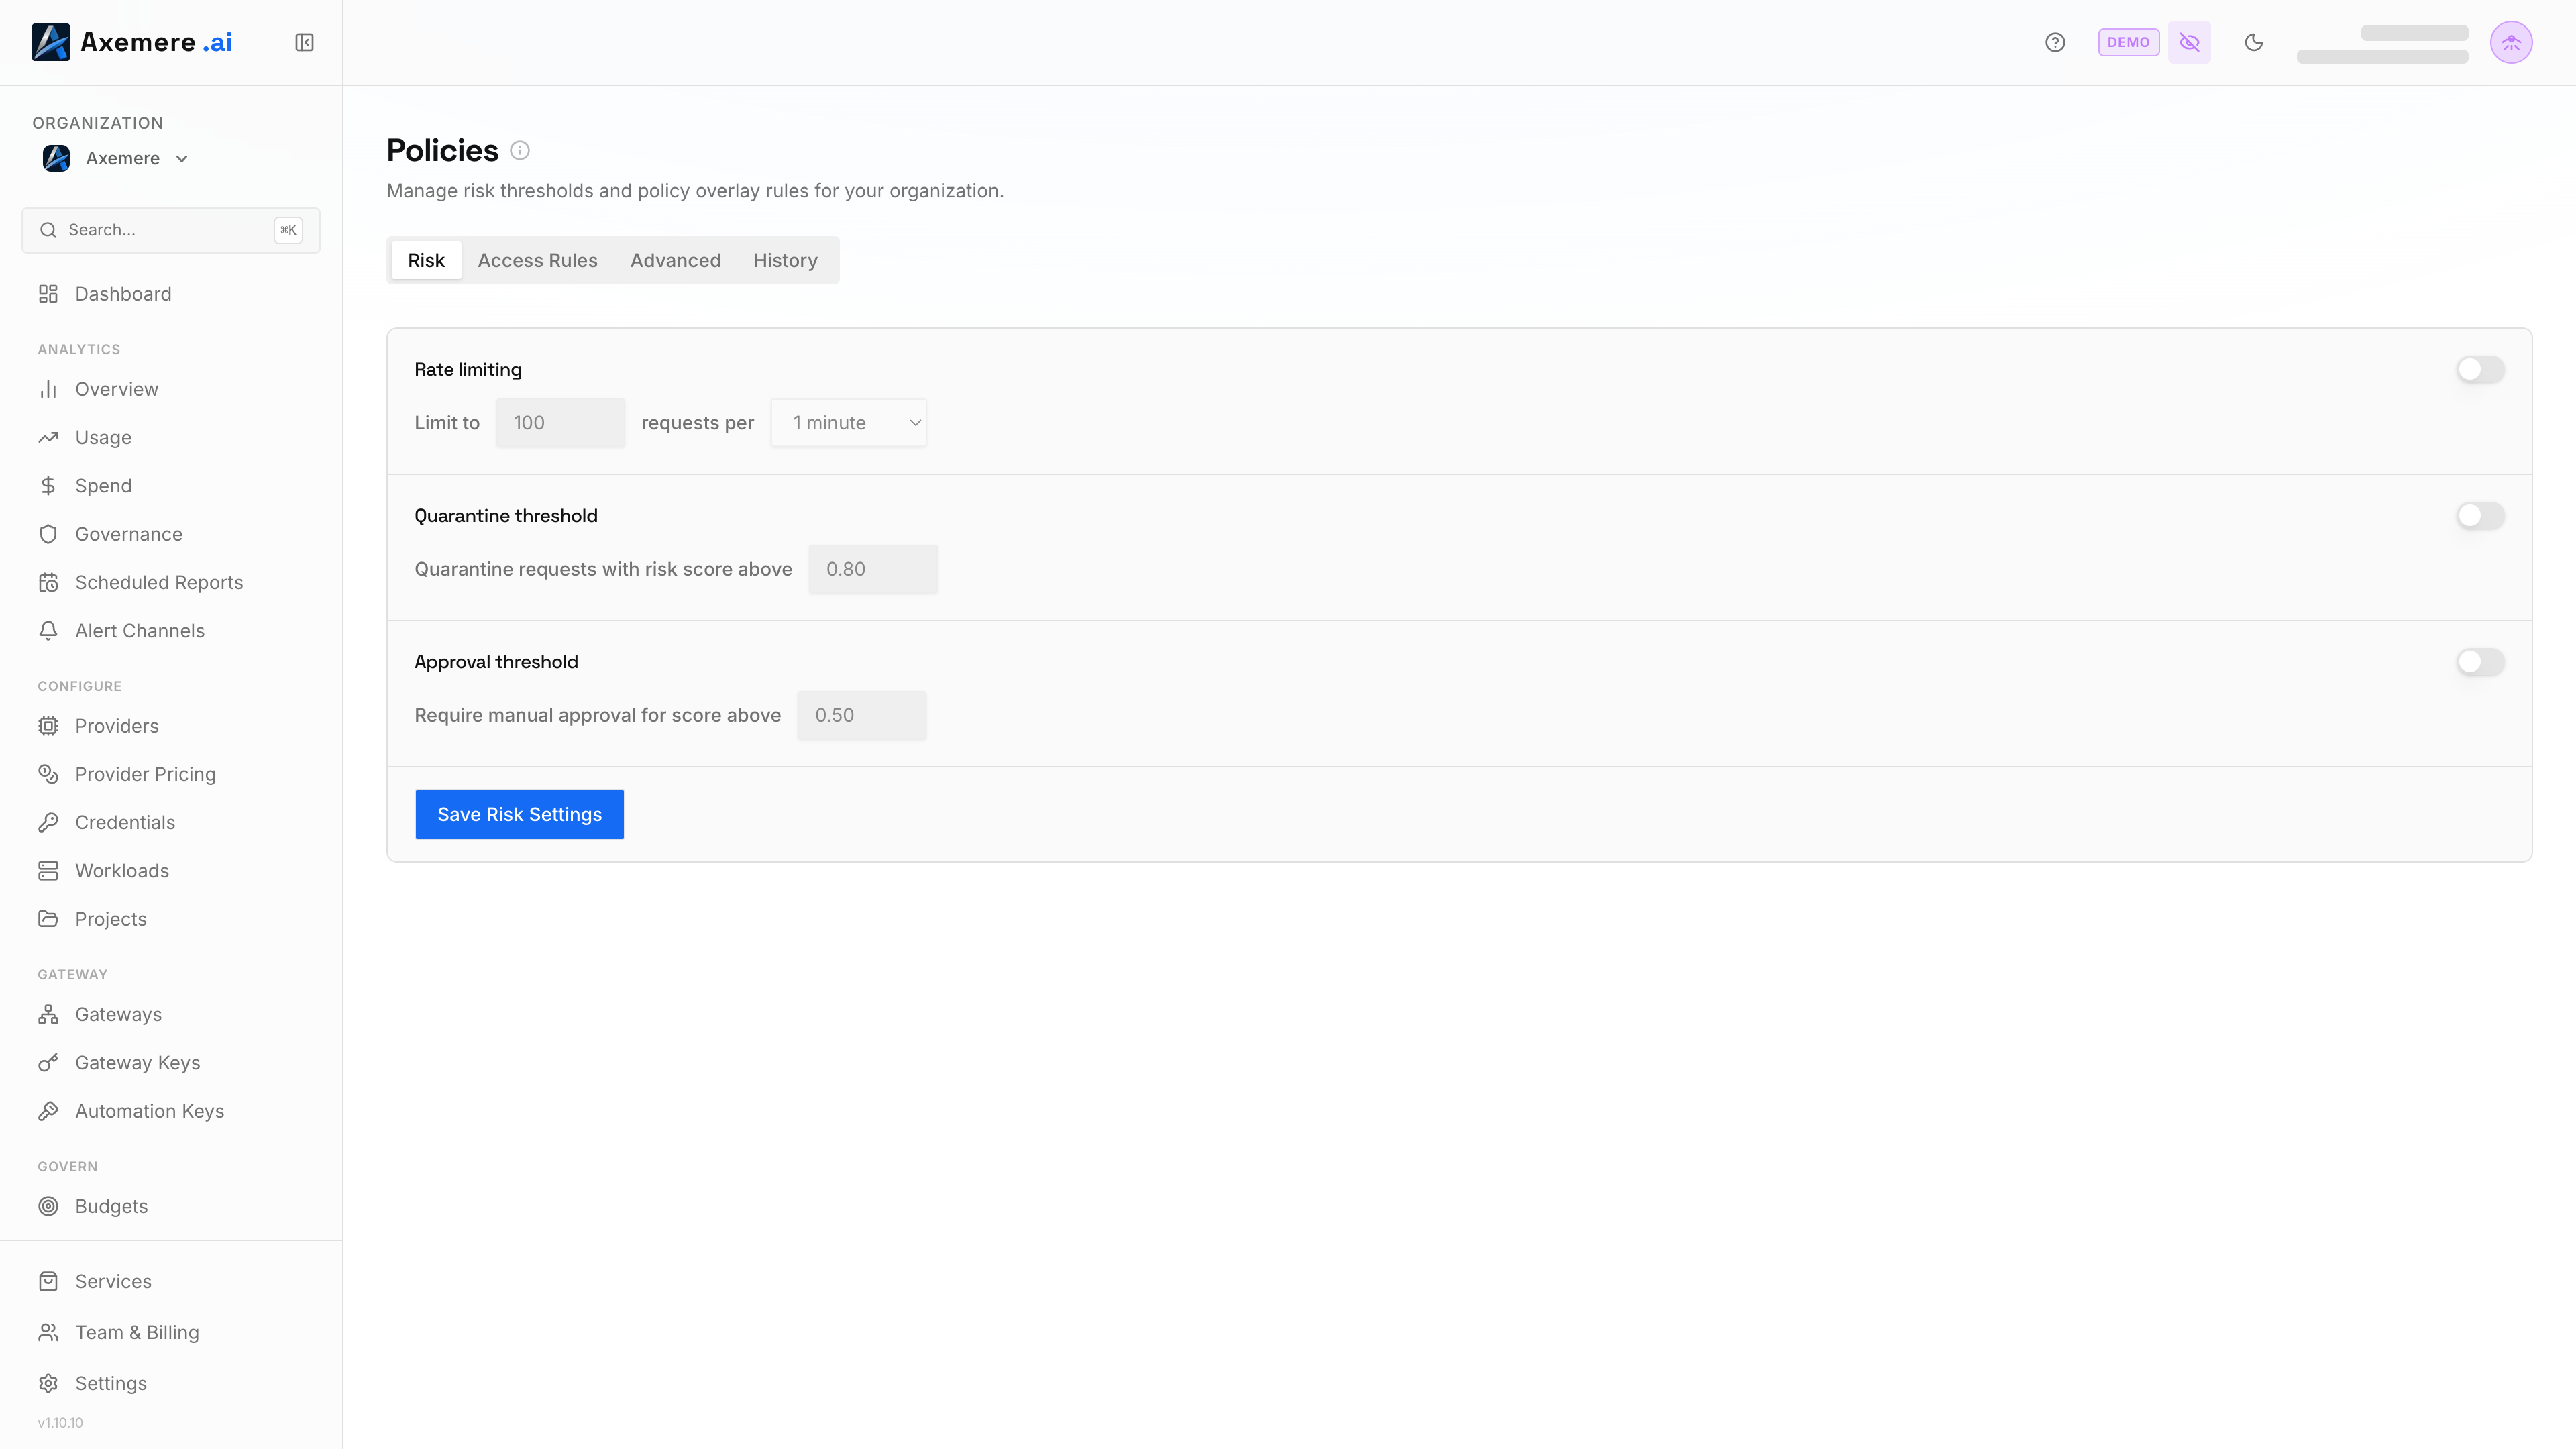Open the user avatar menu
The image size is (2576, 1449).
[x=2511, y=42]
